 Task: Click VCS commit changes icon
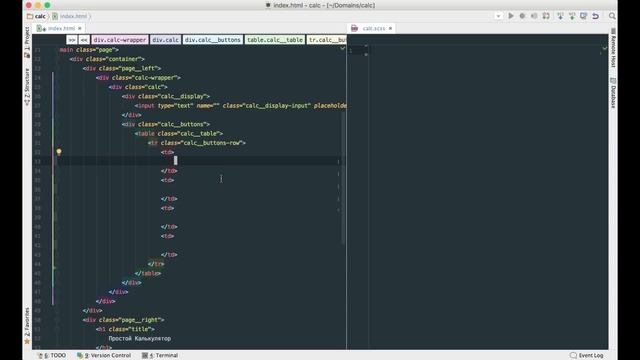pos(572,16)
